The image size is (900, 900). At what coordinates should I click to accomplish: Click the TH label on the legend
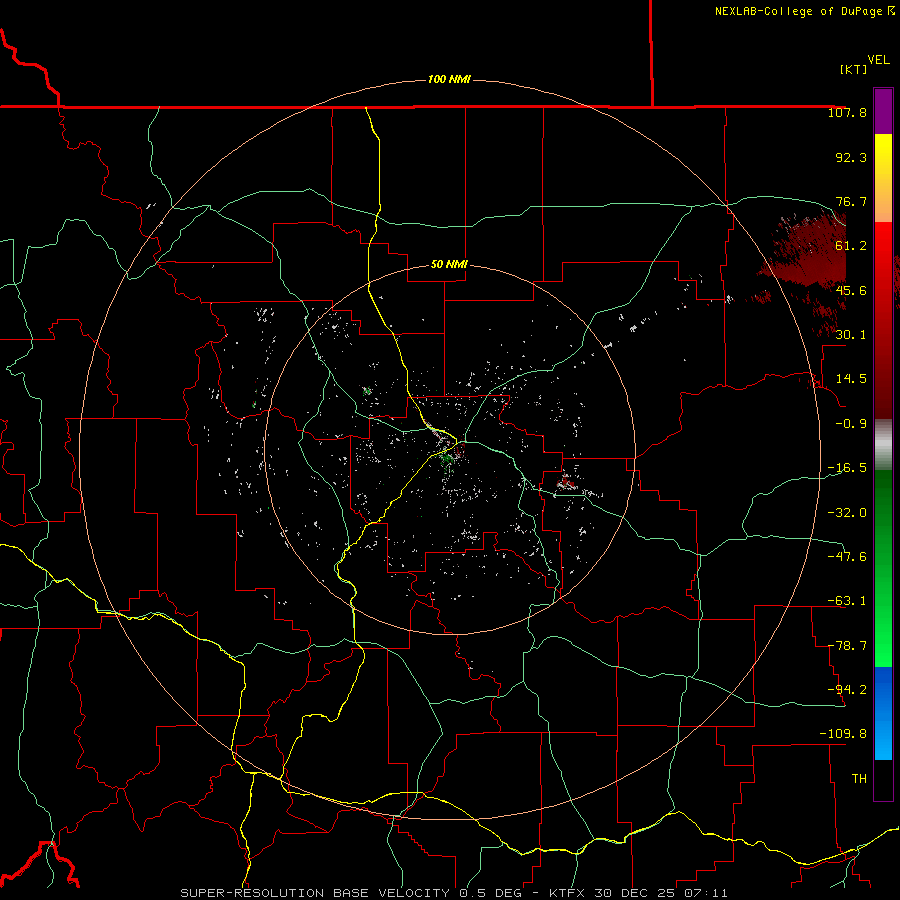859,779
